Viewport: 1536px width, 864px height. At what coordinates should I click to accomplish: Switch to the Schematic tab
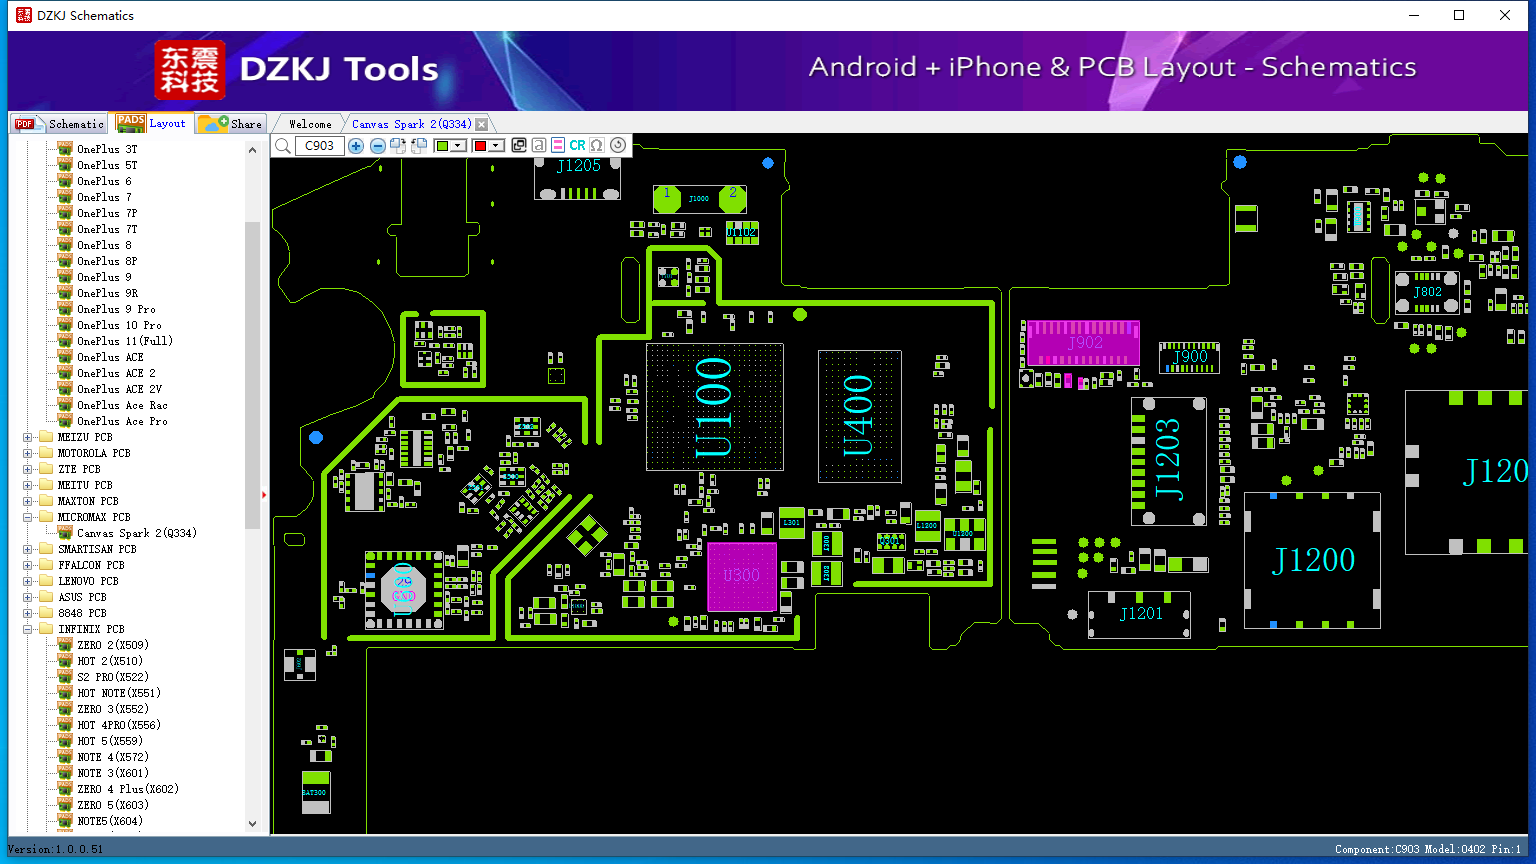[x=60, y=124]
